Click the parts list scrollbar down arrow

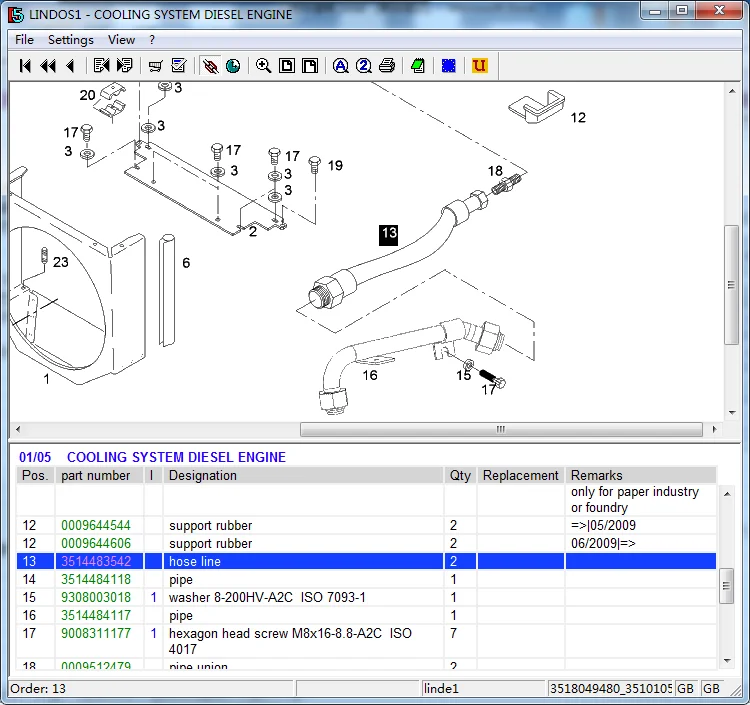pyautogui.click(x=727, y=661)
